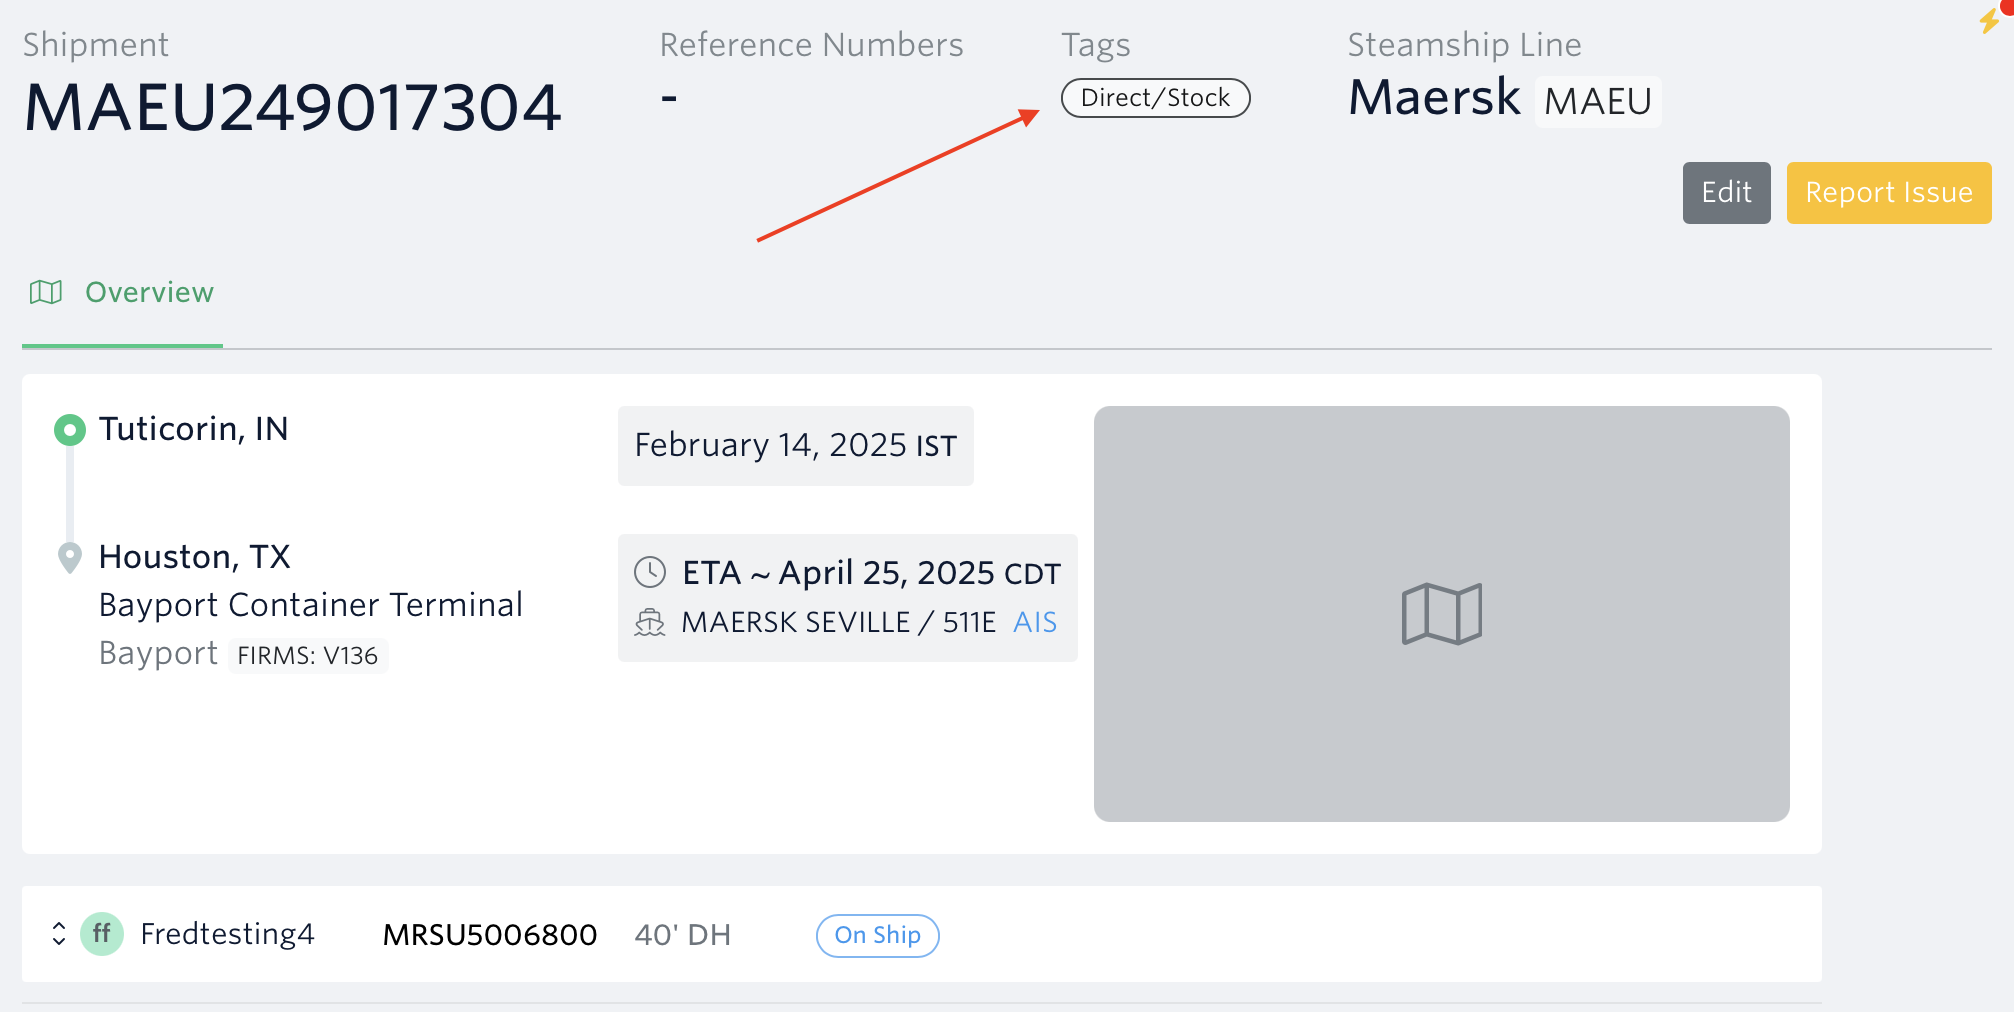Open the Overview tab
This screenshot has height=1012, width=2014.
[149, 292]
